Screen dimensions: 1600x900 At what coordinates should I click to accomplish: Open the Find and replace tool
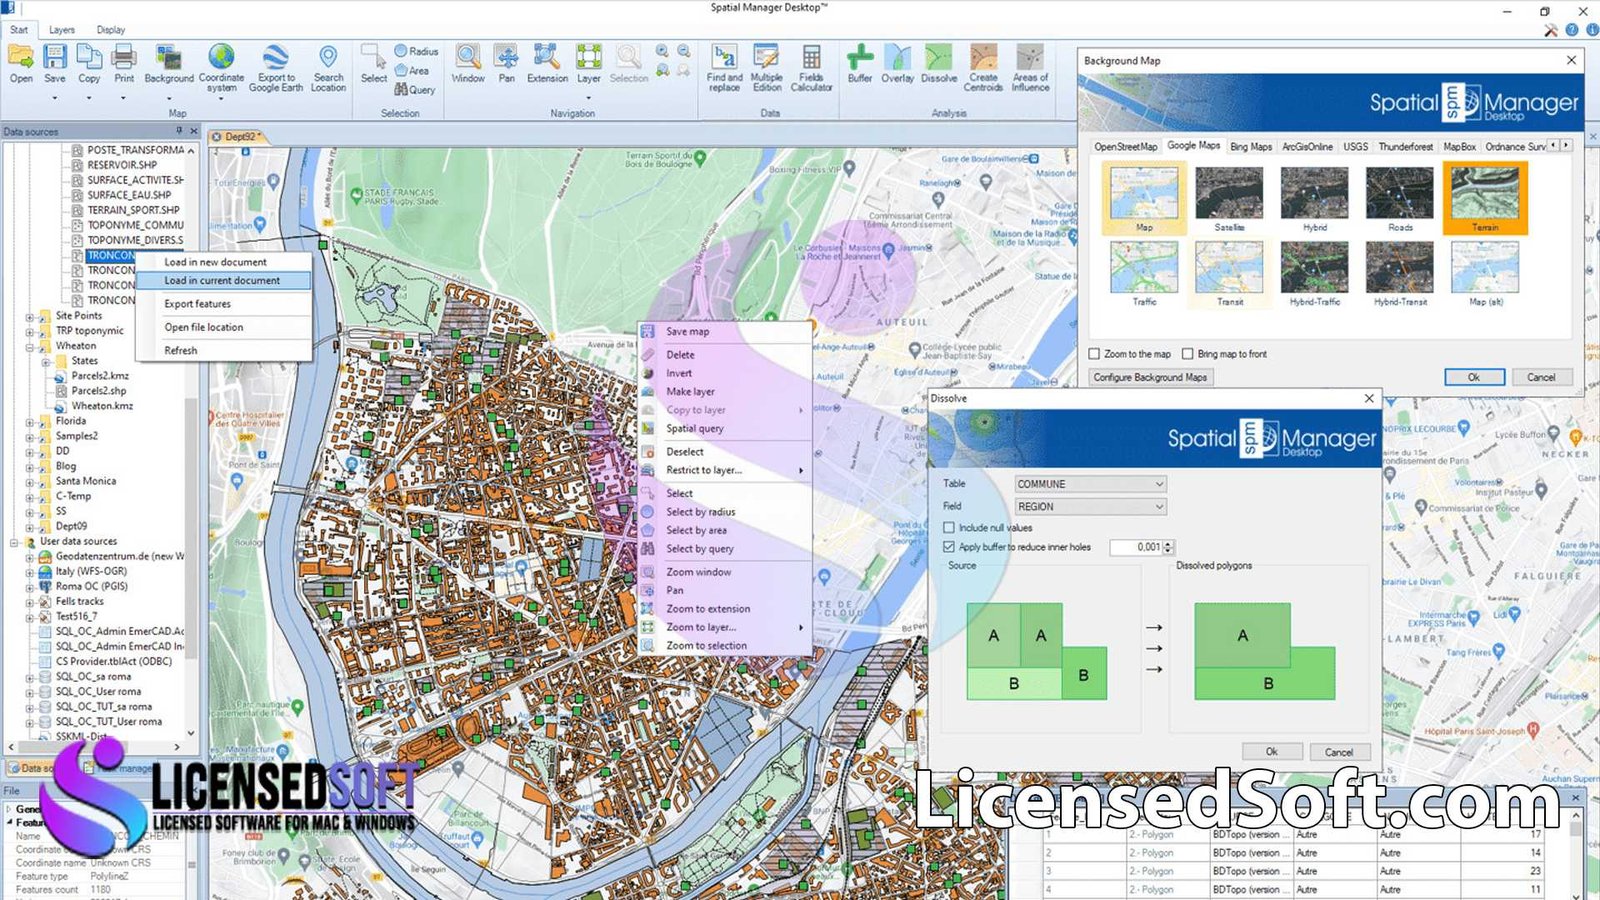click(725, 68)
